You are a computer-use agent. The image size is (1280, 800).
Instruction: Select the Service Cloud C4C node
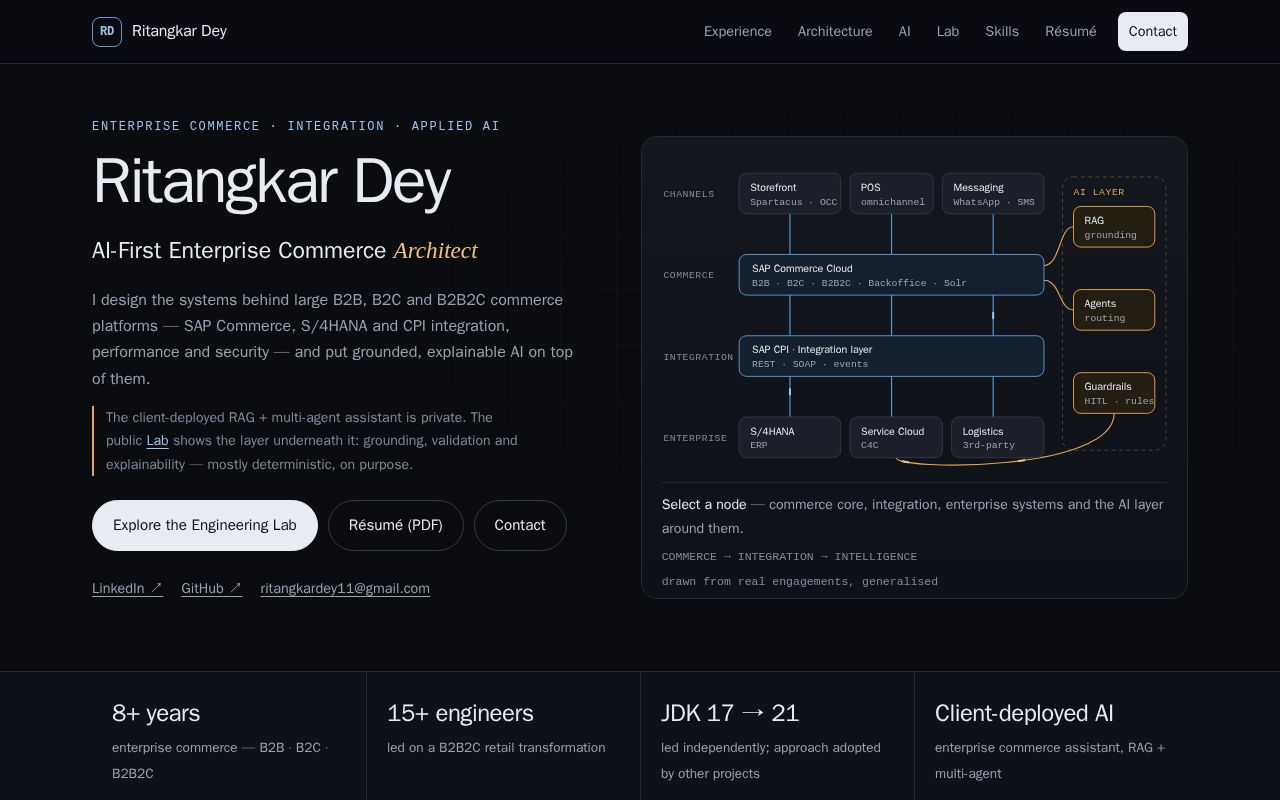896,438
